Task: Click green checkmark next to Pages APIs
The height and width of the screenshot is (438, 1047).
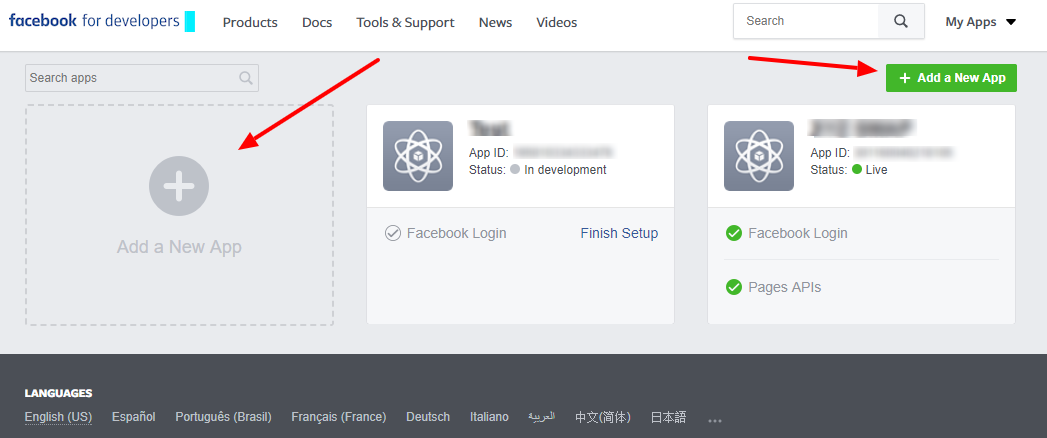Action: [x=734, y=288]
